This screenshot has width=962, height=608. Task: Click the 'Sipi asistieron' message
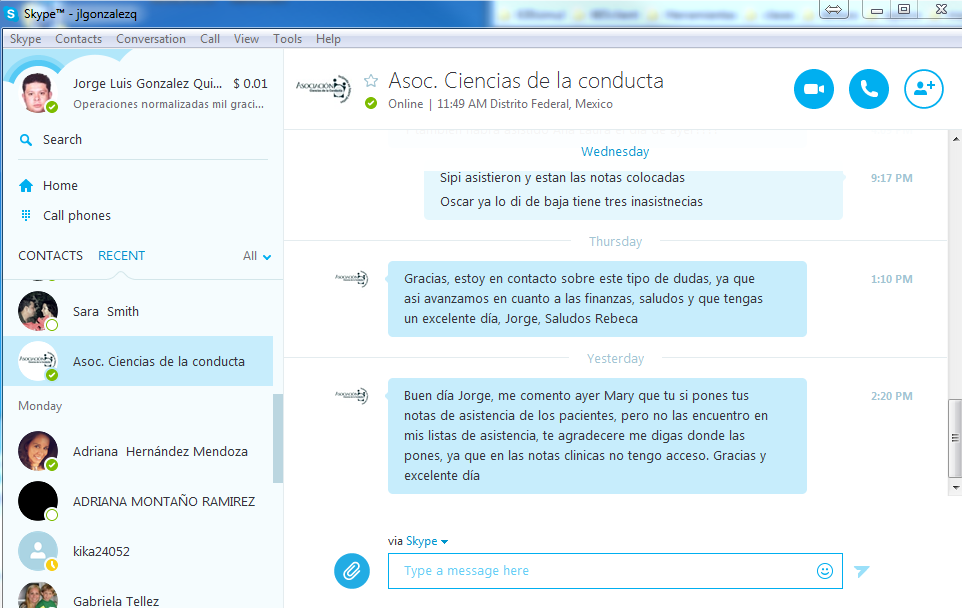[562, 177]
